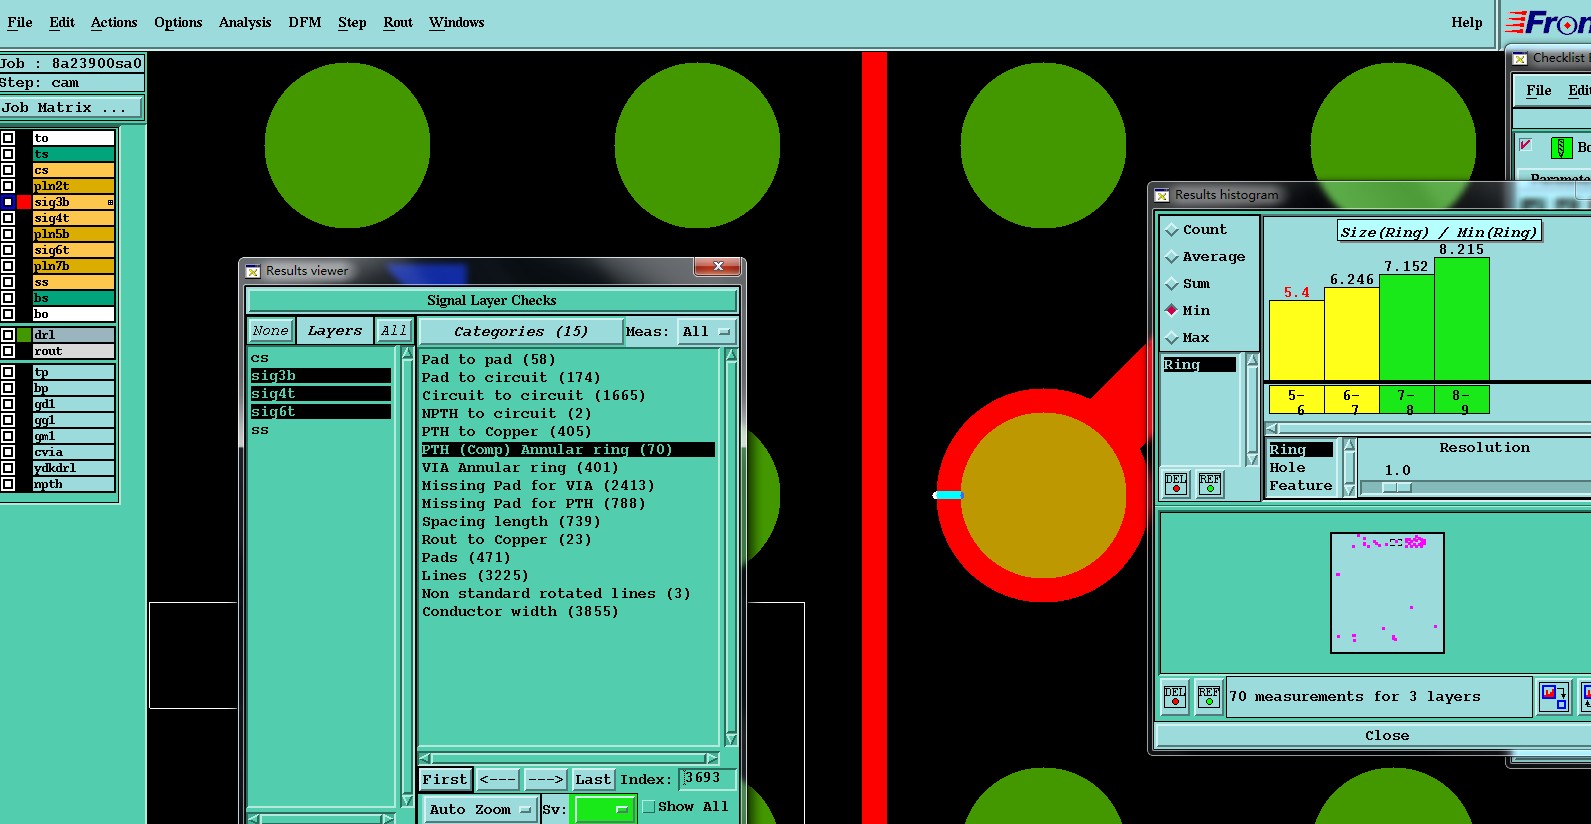Open the Help menu

coord(1467,22)
